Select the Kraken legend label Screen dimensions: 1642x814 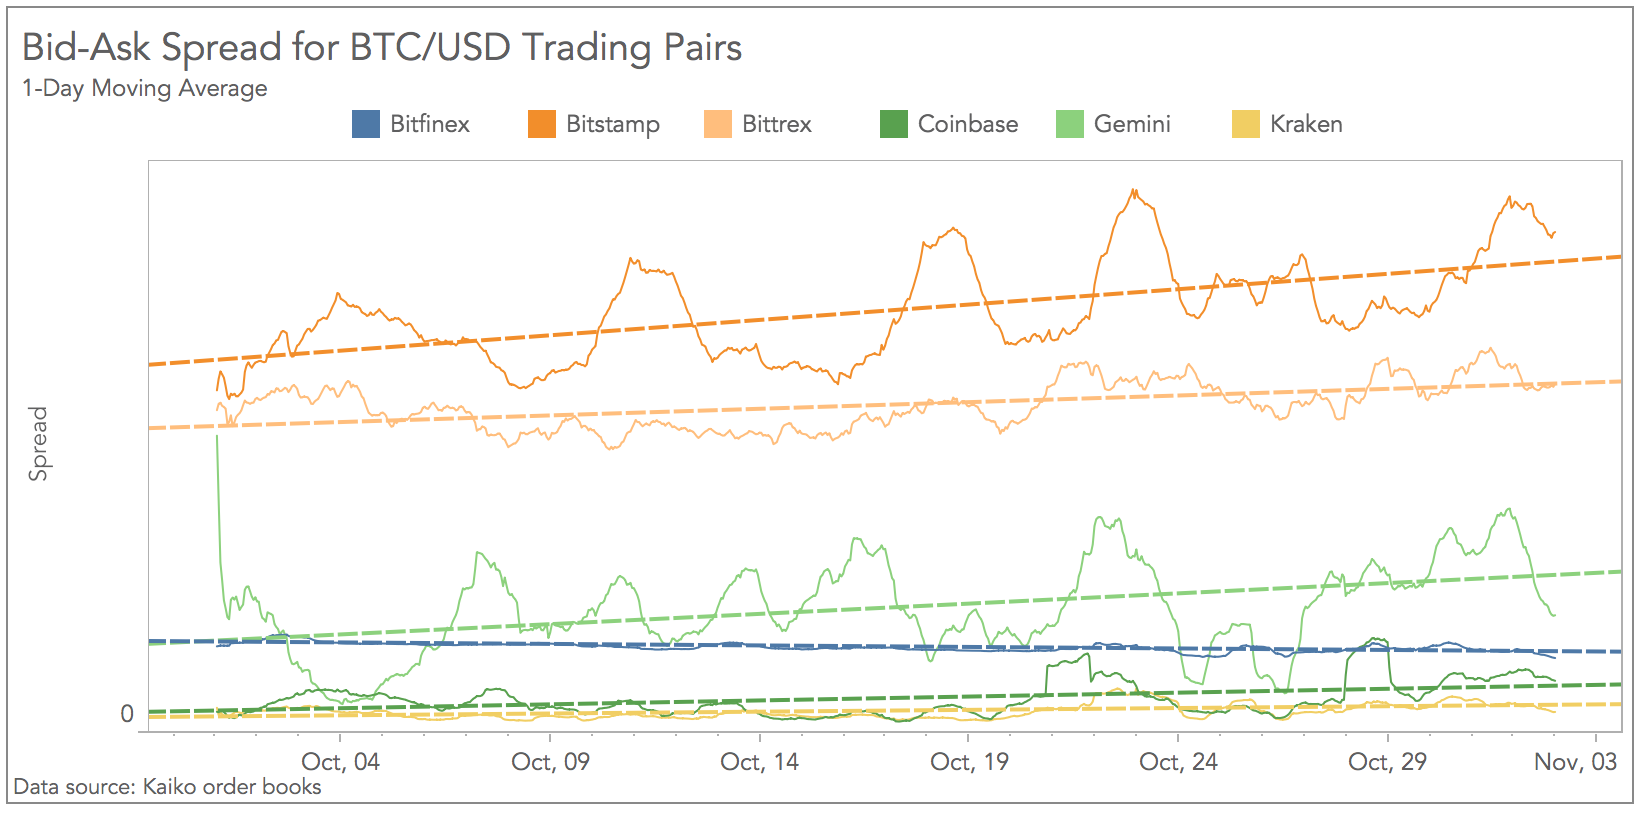[x=1306, y=124]
